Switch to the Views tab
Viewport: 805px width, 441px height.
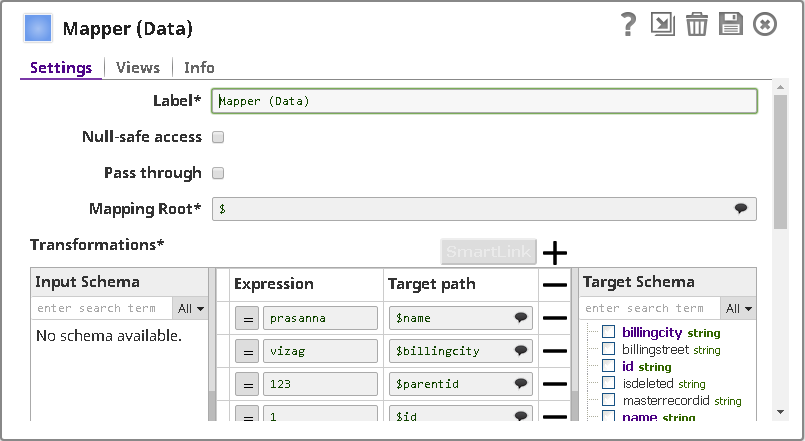click(x=138, y=67)
